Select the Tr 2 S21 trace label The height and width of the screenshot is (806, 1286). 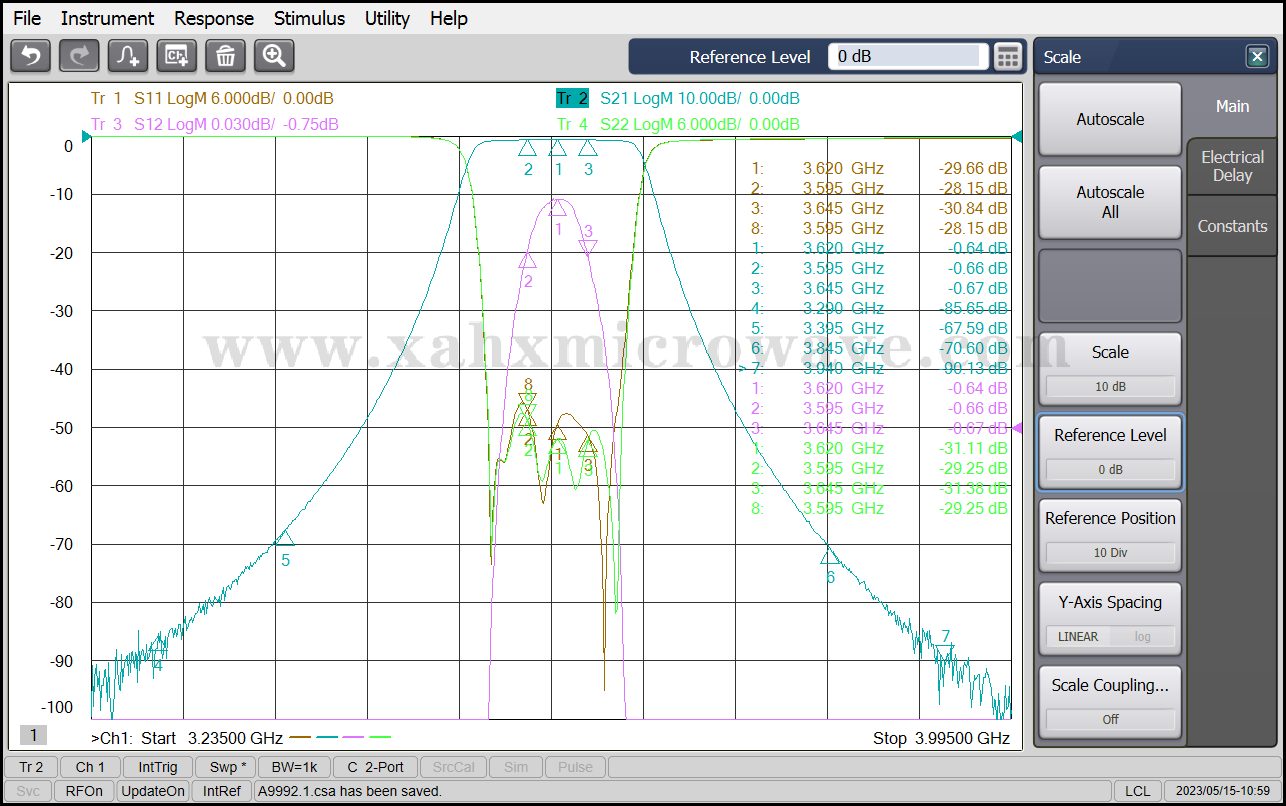677,98
